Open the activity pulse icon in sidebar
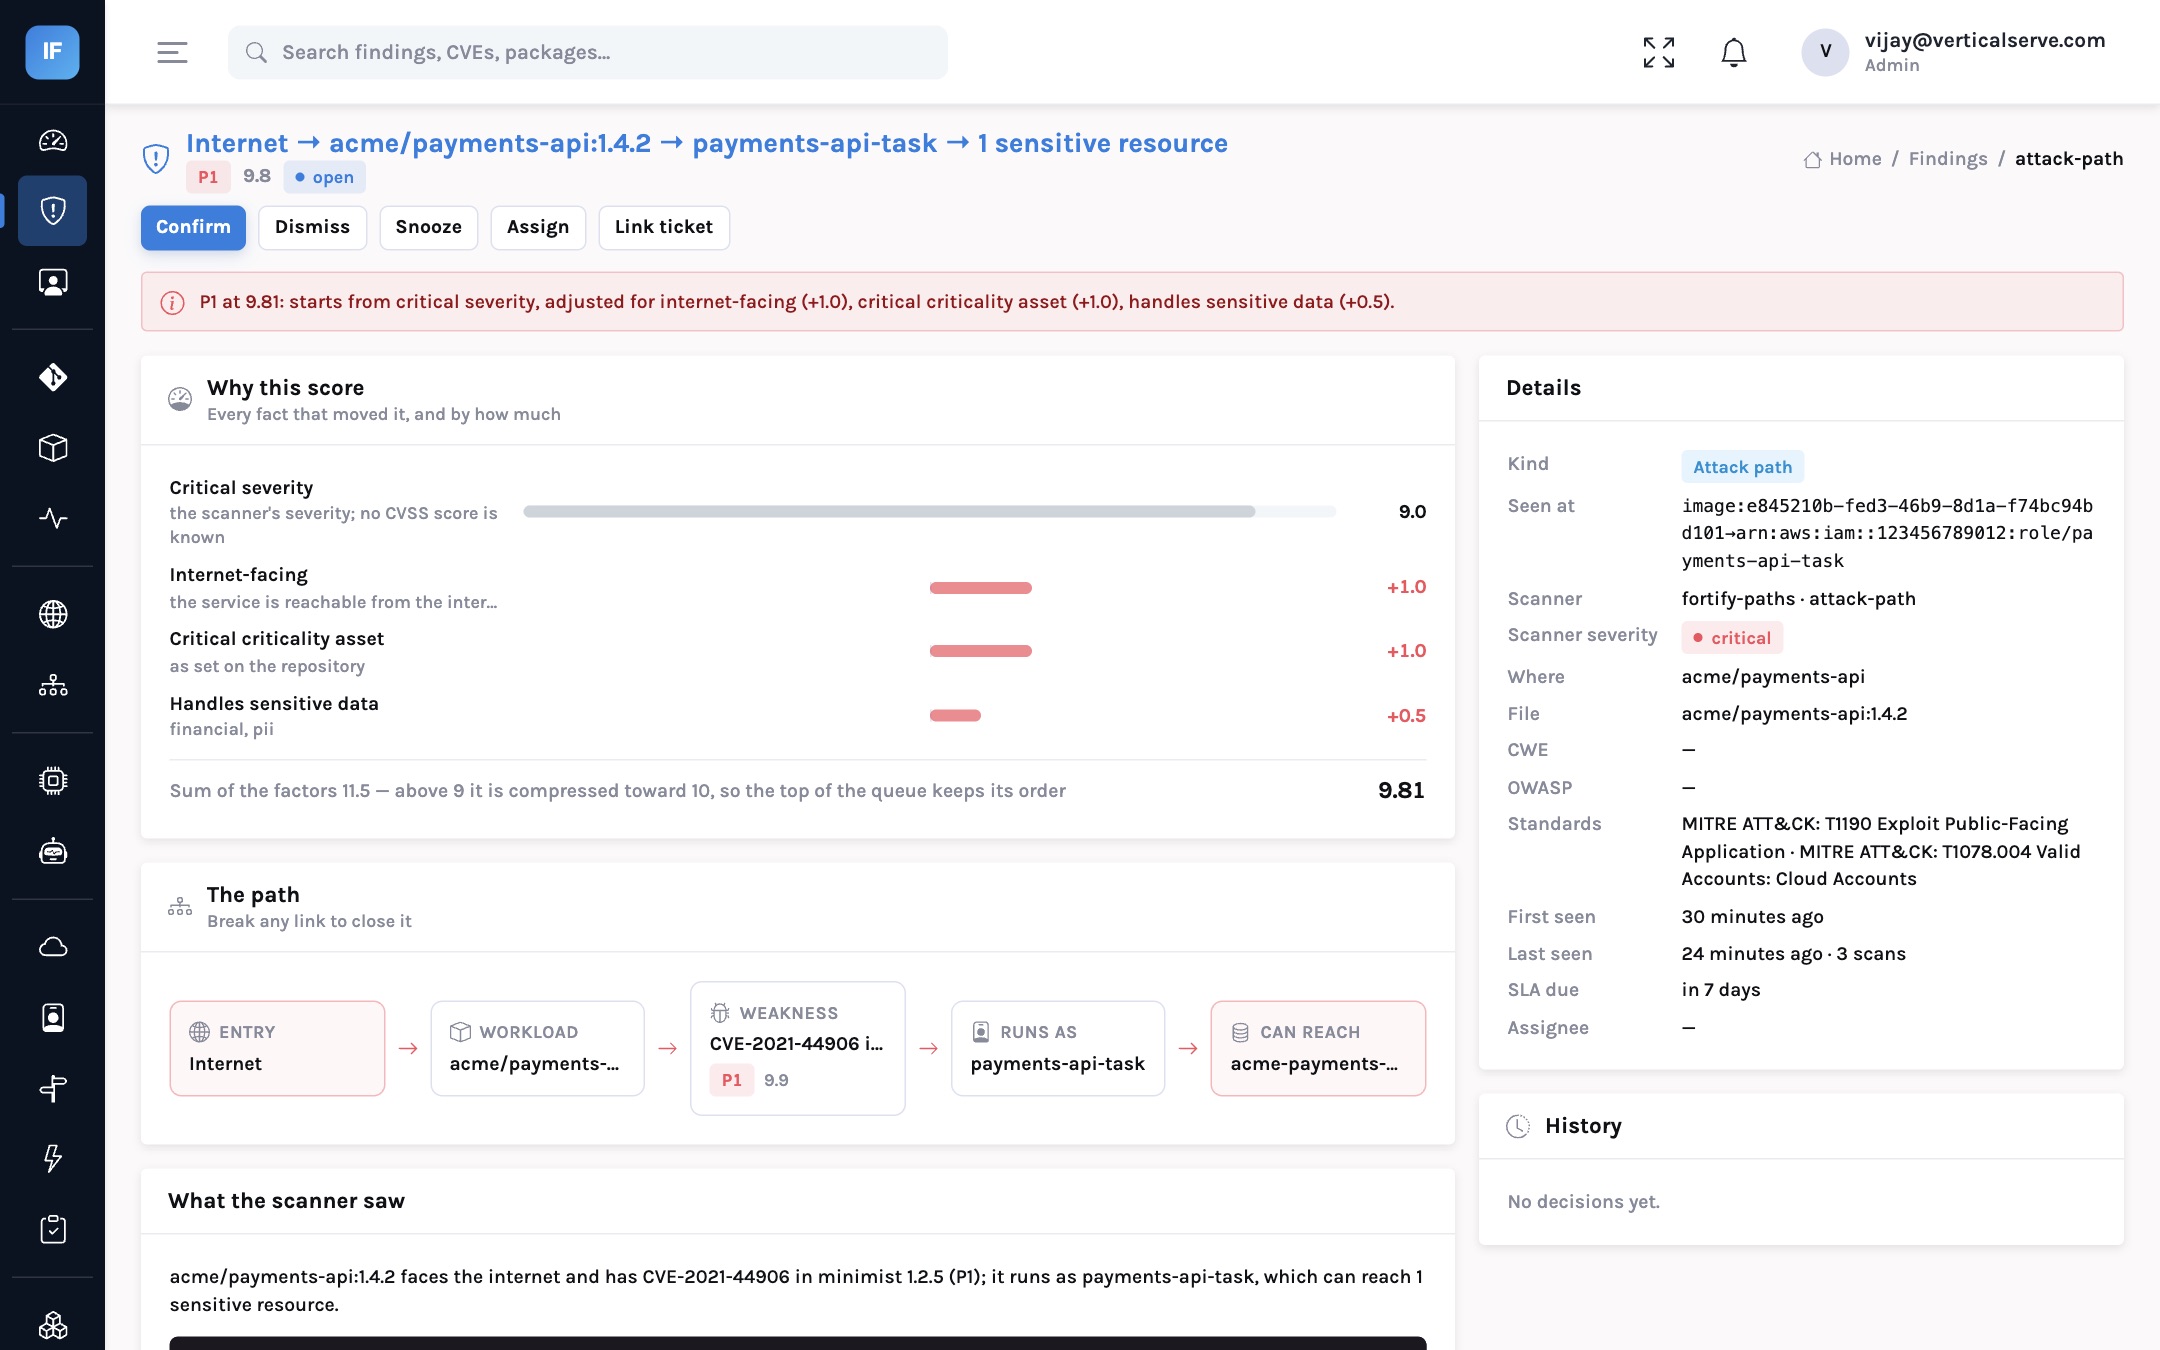Viewport: 2160px width, 1350px height. pyautogui.click(x=53, y=519)
